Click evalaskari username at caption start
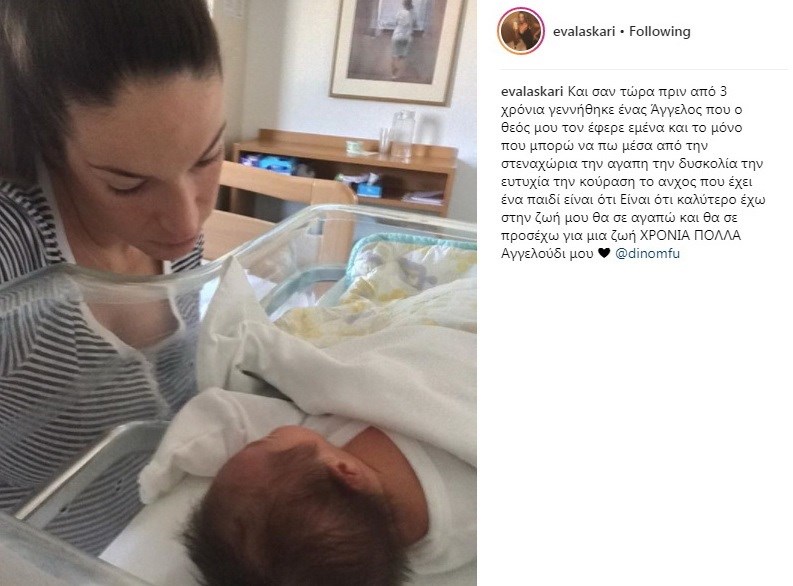793x586 pixels. pyautogui.click(x=532, y=92)
